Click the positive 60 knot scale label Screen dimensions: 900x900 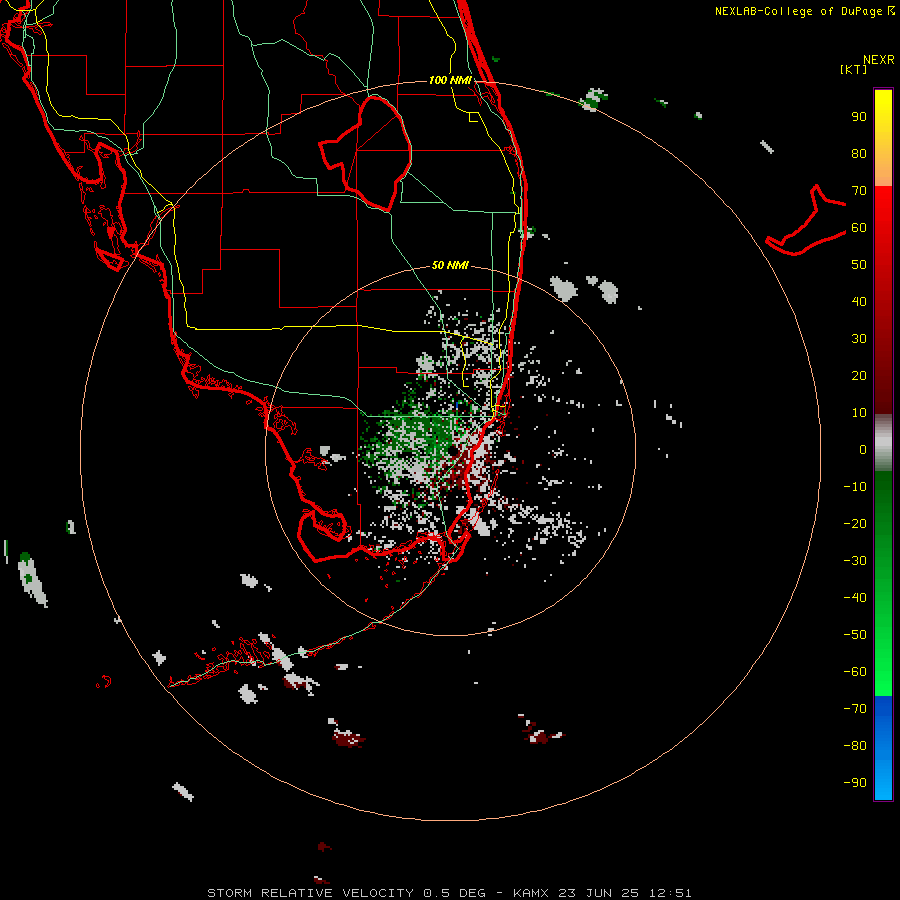pyautogui.click(x=859, y=228)
